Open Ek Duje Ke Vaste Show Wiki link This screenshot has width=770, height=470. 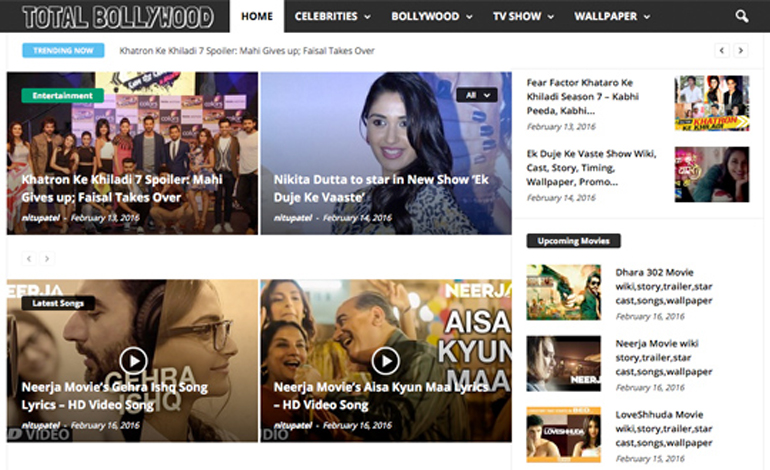(x=591, y=167)
